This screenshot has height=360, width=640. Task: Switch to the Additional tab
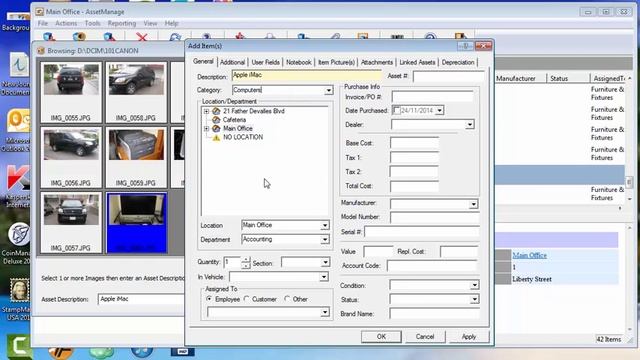(x=232, y=62)
